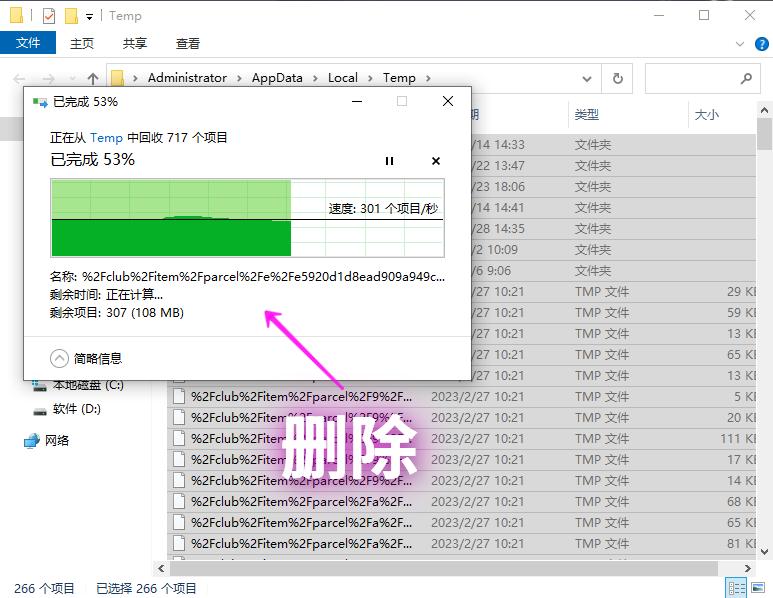
Task: Click the horizontal scrollbar thumb
Action: [x=444, y=568]
